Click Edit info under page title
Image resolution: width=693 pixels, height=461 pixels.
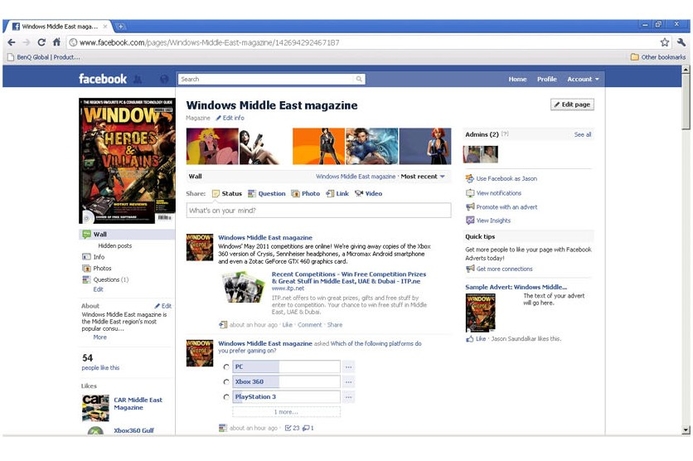click(230, 118)
